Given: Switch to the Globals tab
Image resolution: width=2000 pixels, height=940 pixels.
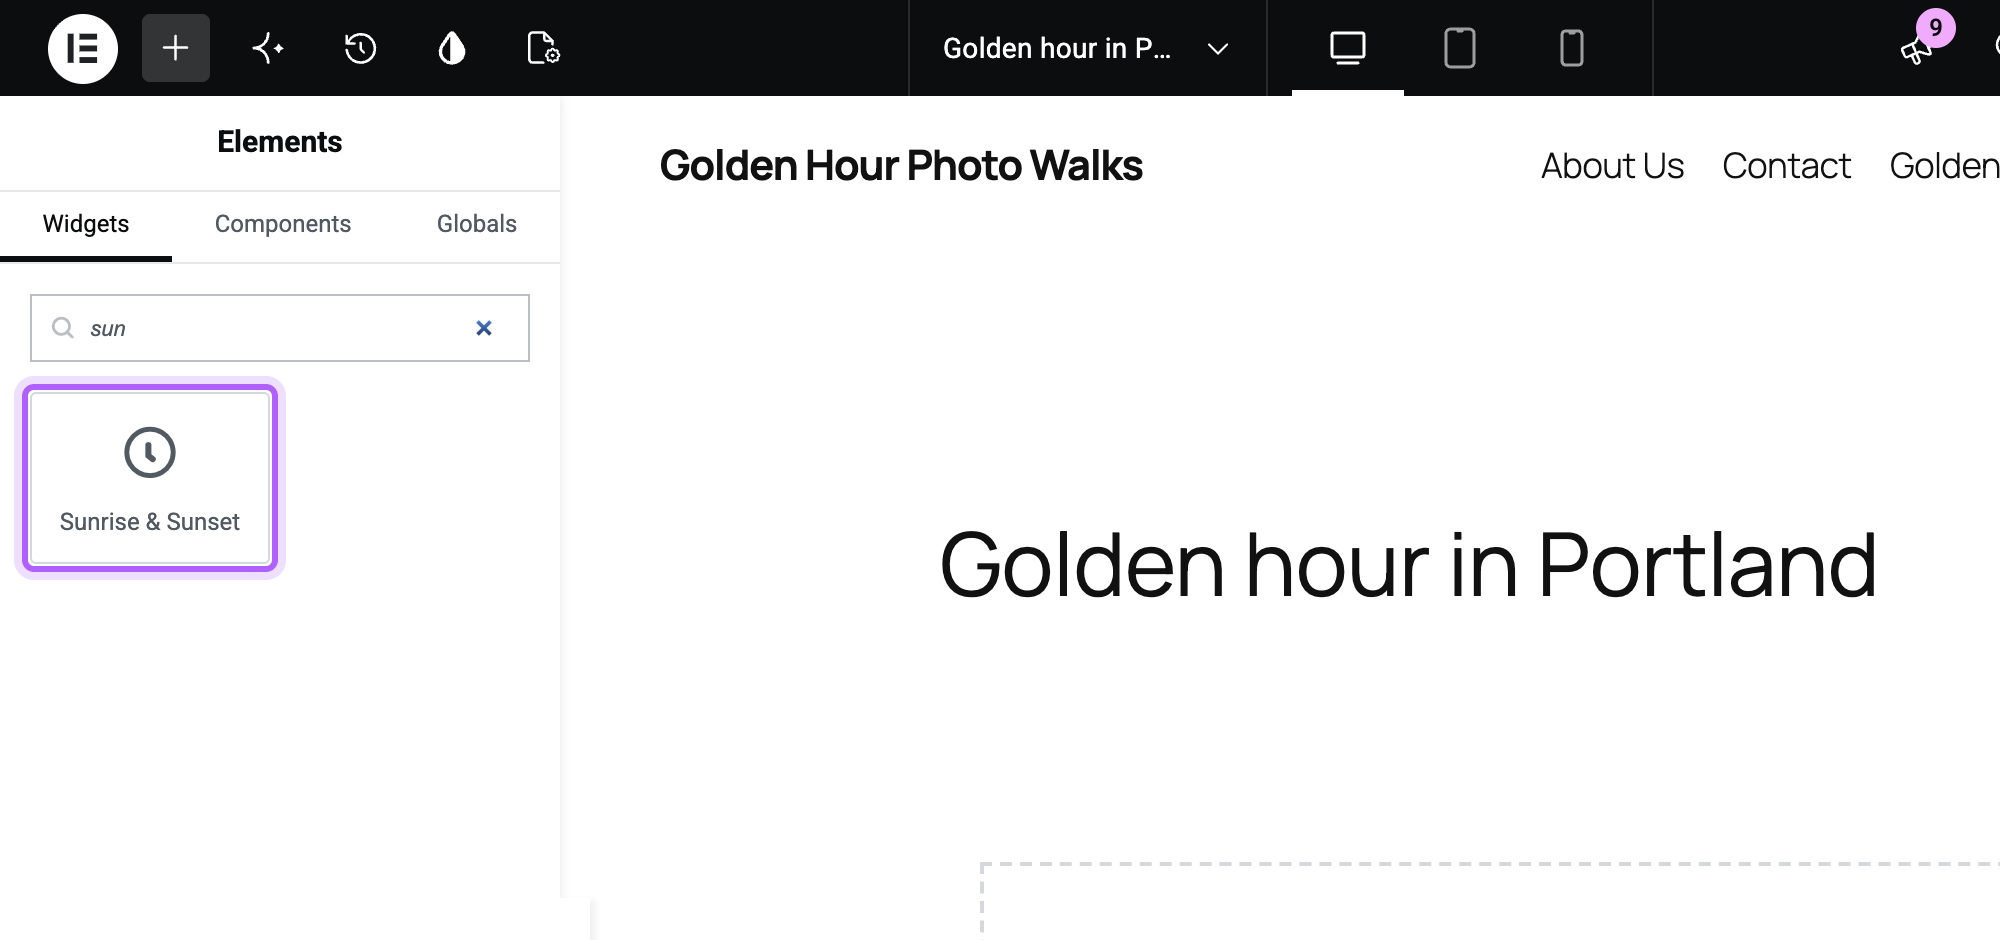Looking at the screenshot, I should (477, 224).
